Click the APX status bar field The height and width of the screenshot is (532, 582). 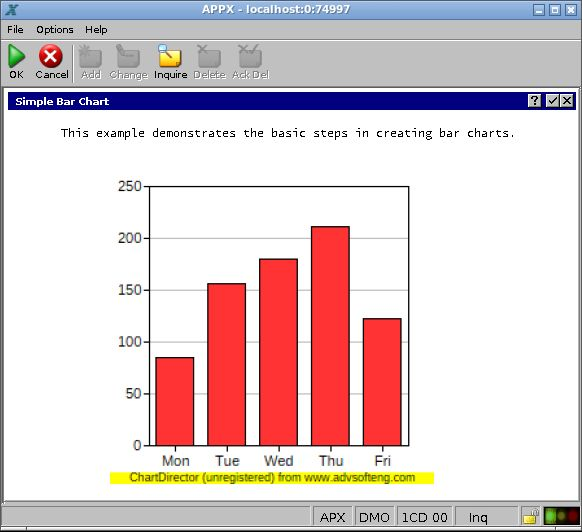pos(333,517)
